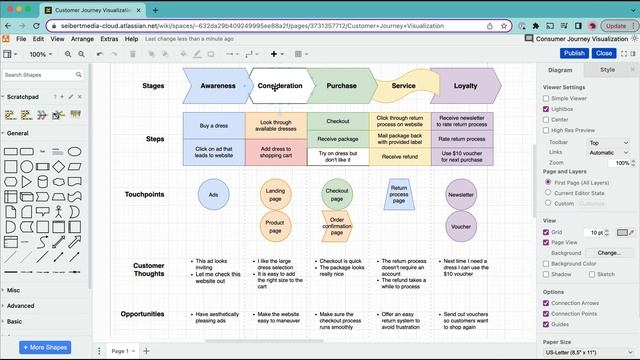The height and width of the screenshot is (360, 640).
Task: Open the 100% zoom level dropdown
Action: (x=40, y=54)
